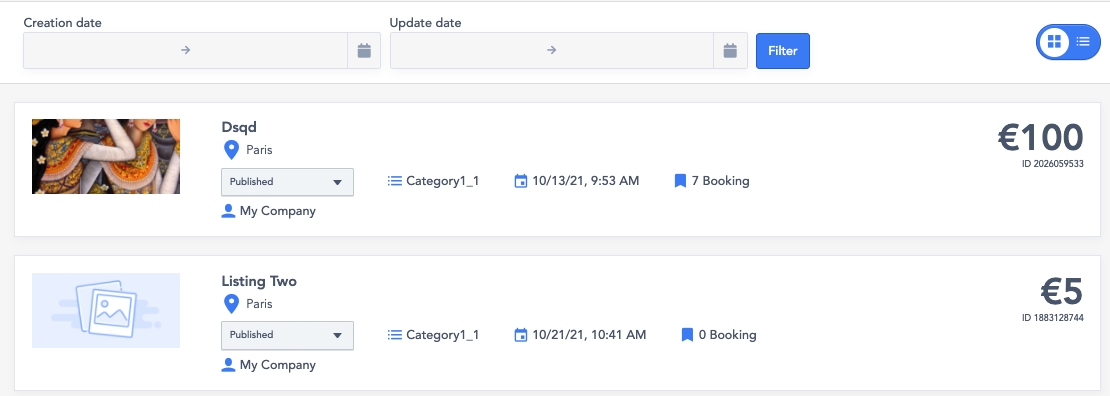Open the Dsqd listing title
The width and height of the screenshot is (1110, 396).
pos(239,128)
